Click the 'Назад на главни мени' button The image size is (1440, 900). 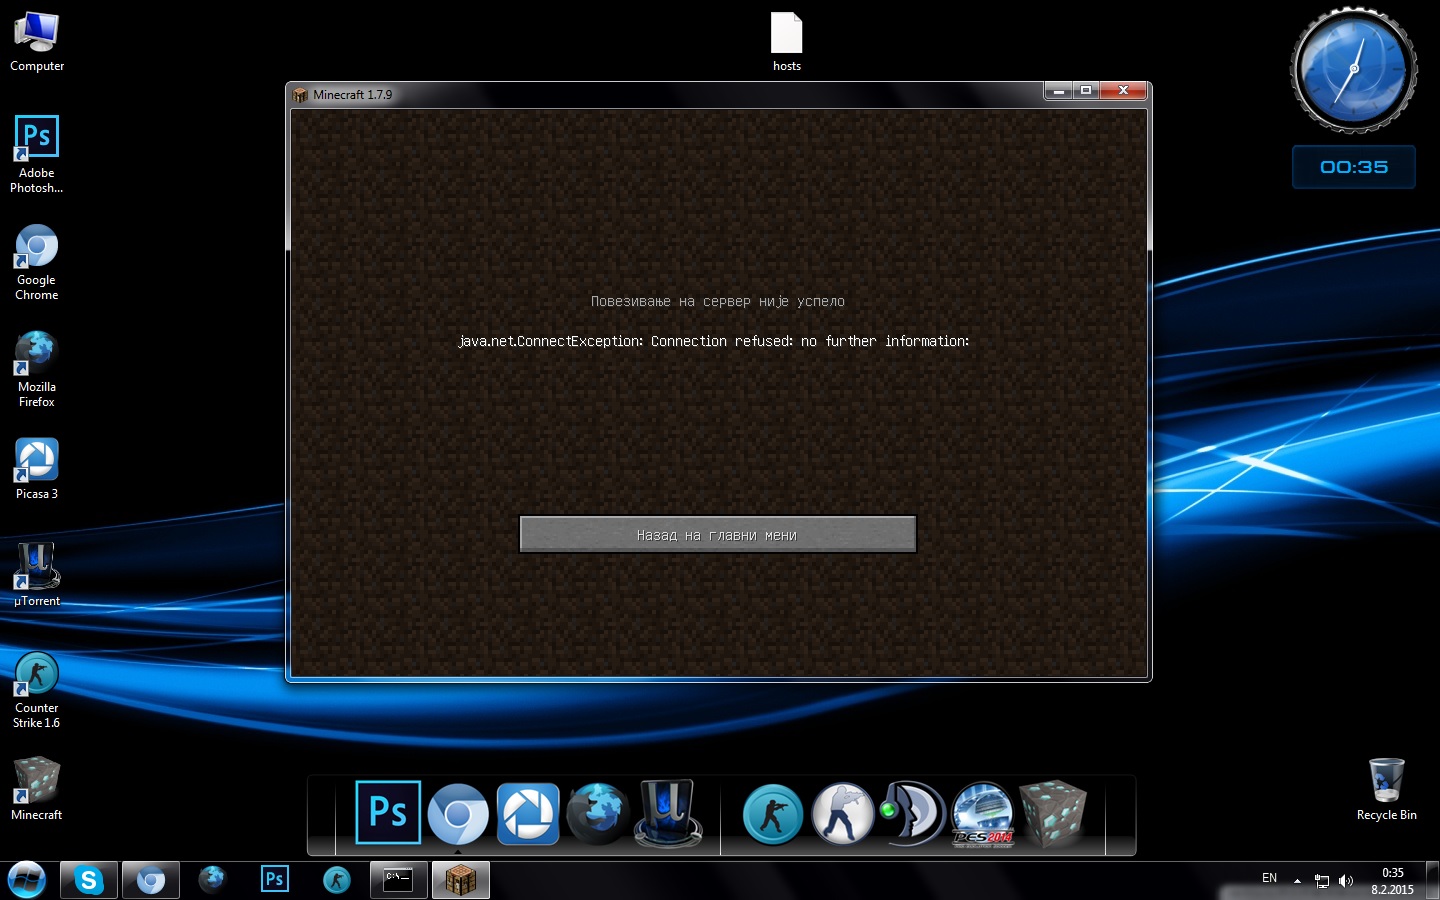pyautogui.click(x=718, y=534)
